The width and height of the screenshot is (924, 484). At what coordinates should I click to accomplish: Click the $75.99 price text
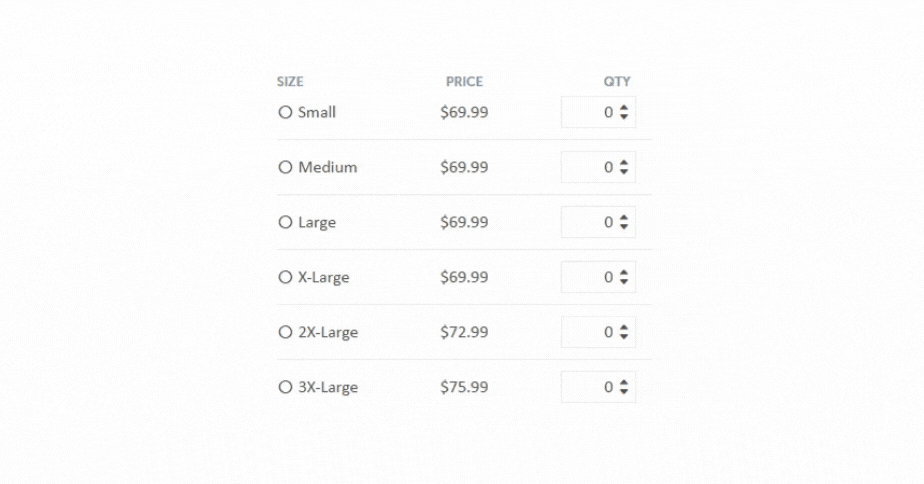tap(464, 387)
